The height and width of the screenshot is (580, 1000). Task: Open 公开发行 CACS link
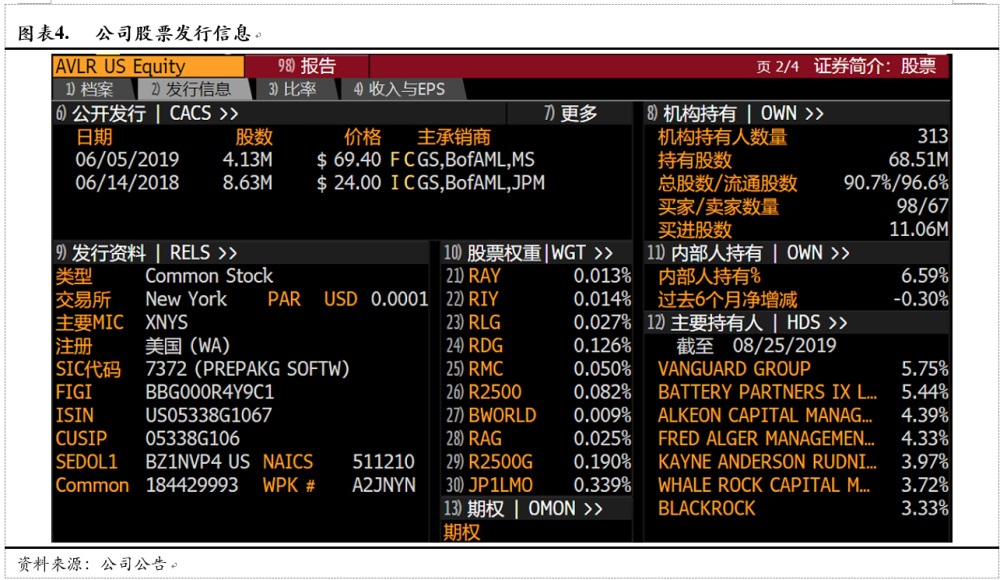click(x=147, y=114)
